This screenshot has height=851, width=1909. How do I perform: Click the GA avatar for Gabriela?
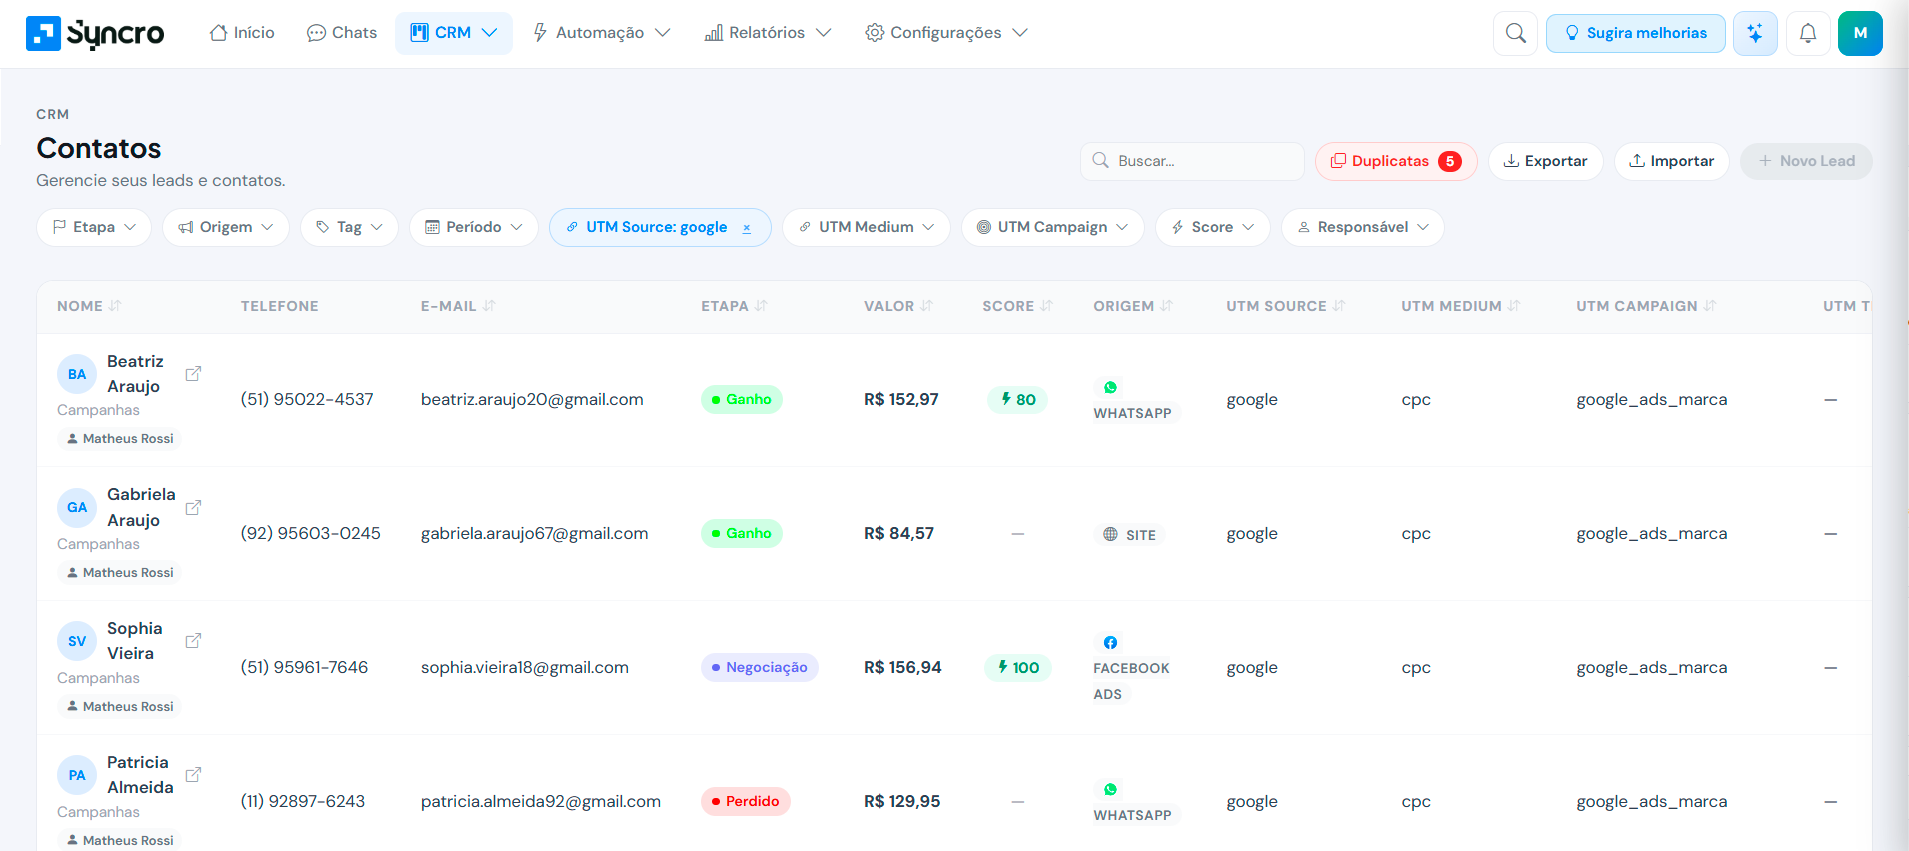pos(77,507)
